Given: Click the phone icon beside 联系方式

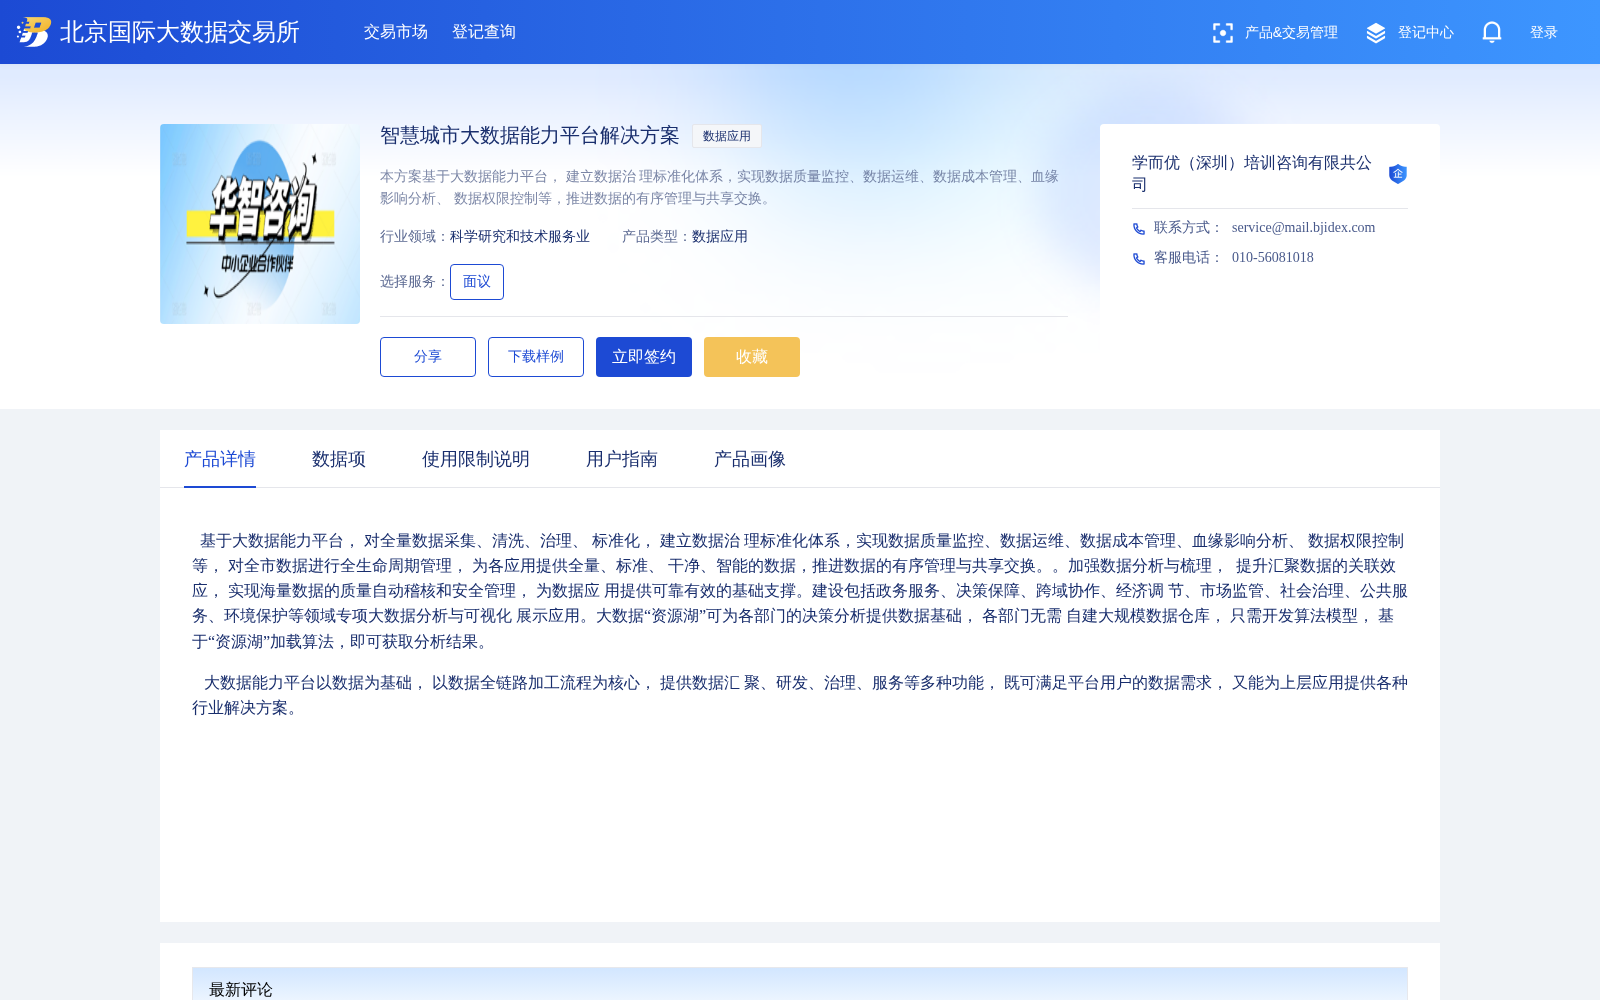Looking at the screenshot, I should pyautogui.click(x=1139, y=229).
